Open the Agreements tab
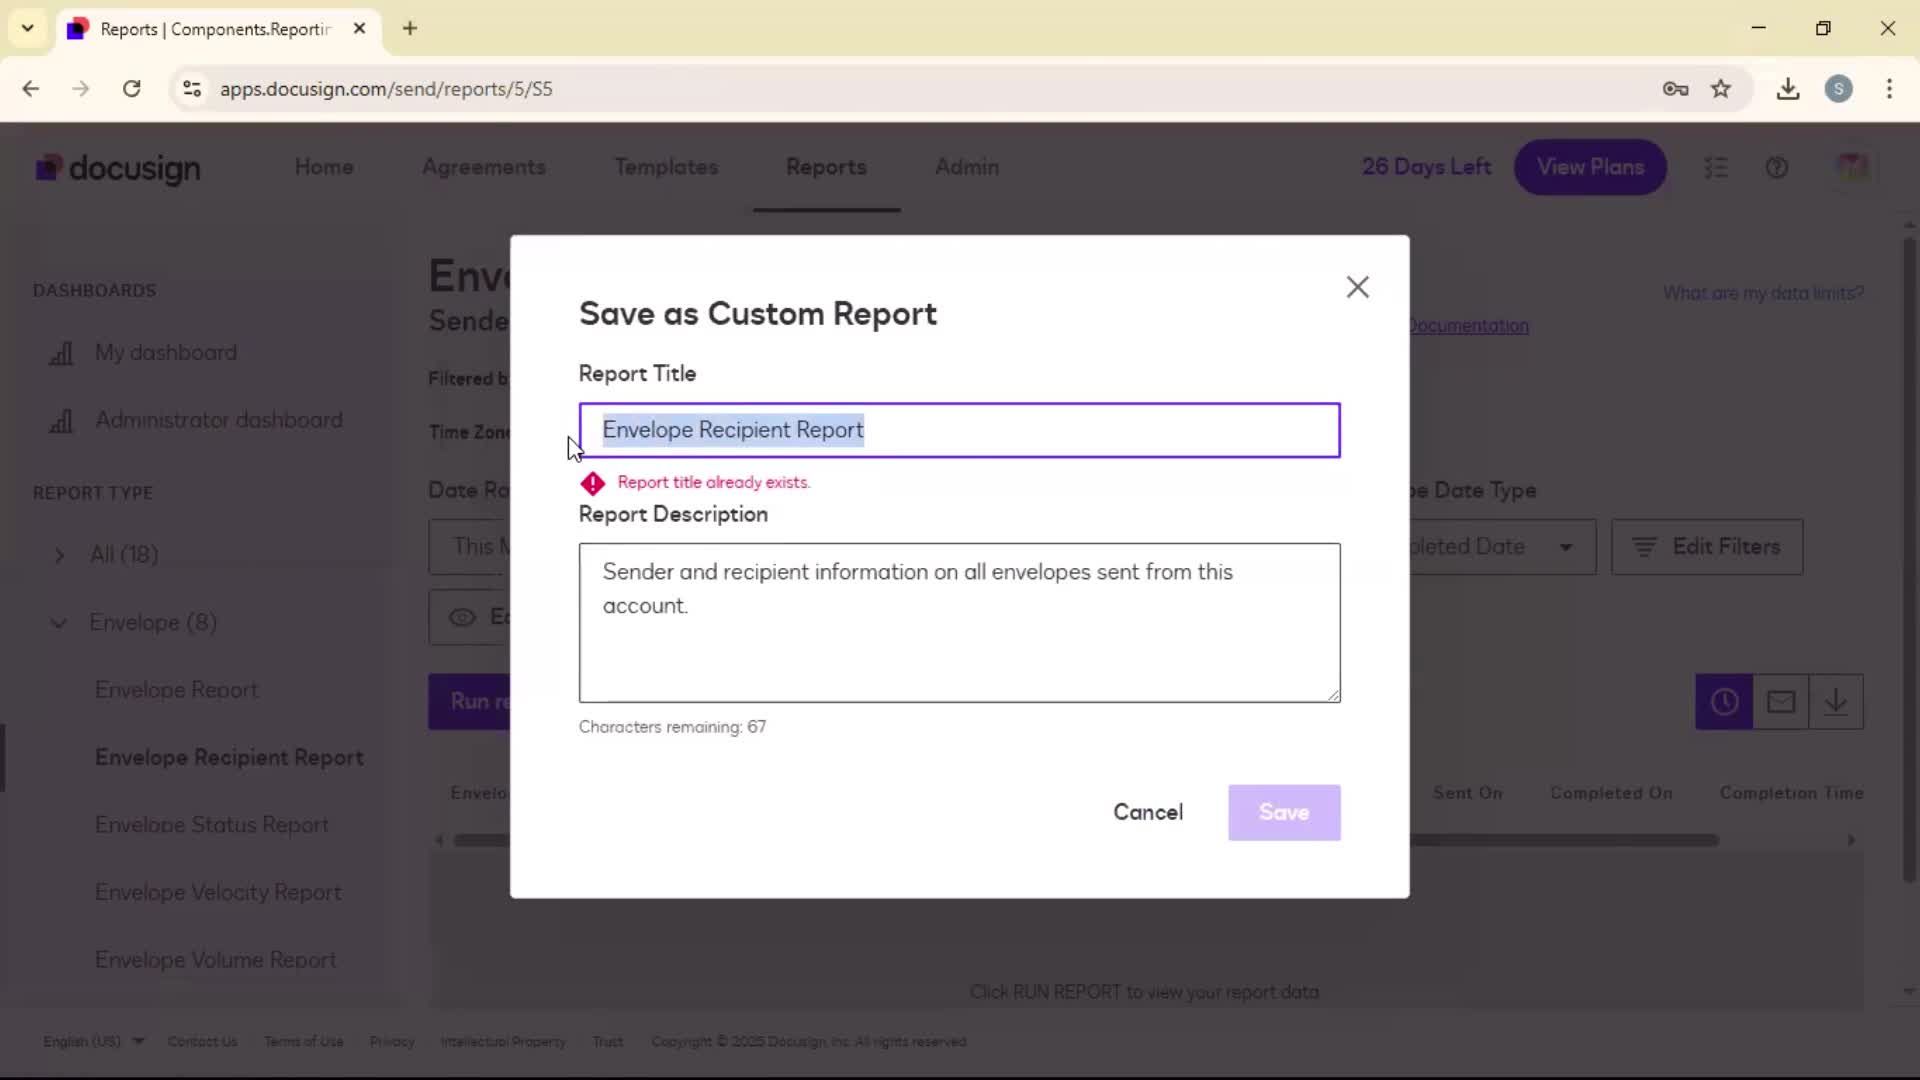 pos(484,167)
